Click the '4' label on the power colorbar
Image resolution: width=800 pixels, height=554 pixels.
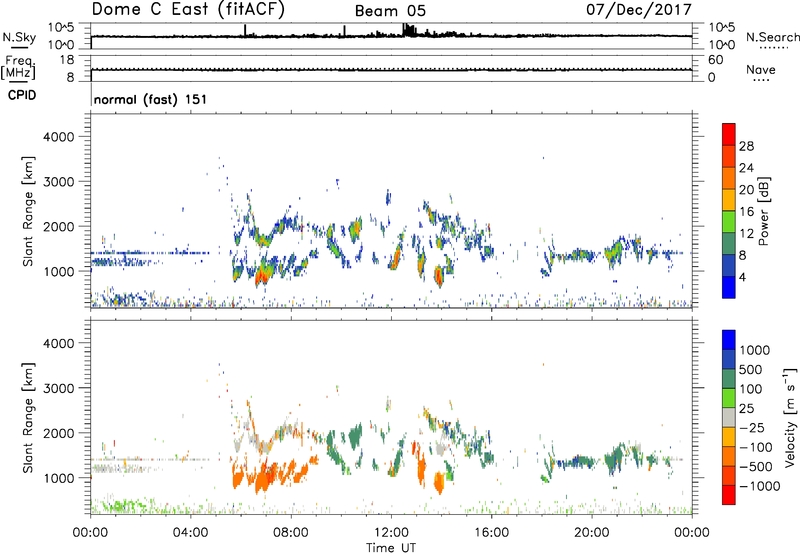tap(743, 277)
